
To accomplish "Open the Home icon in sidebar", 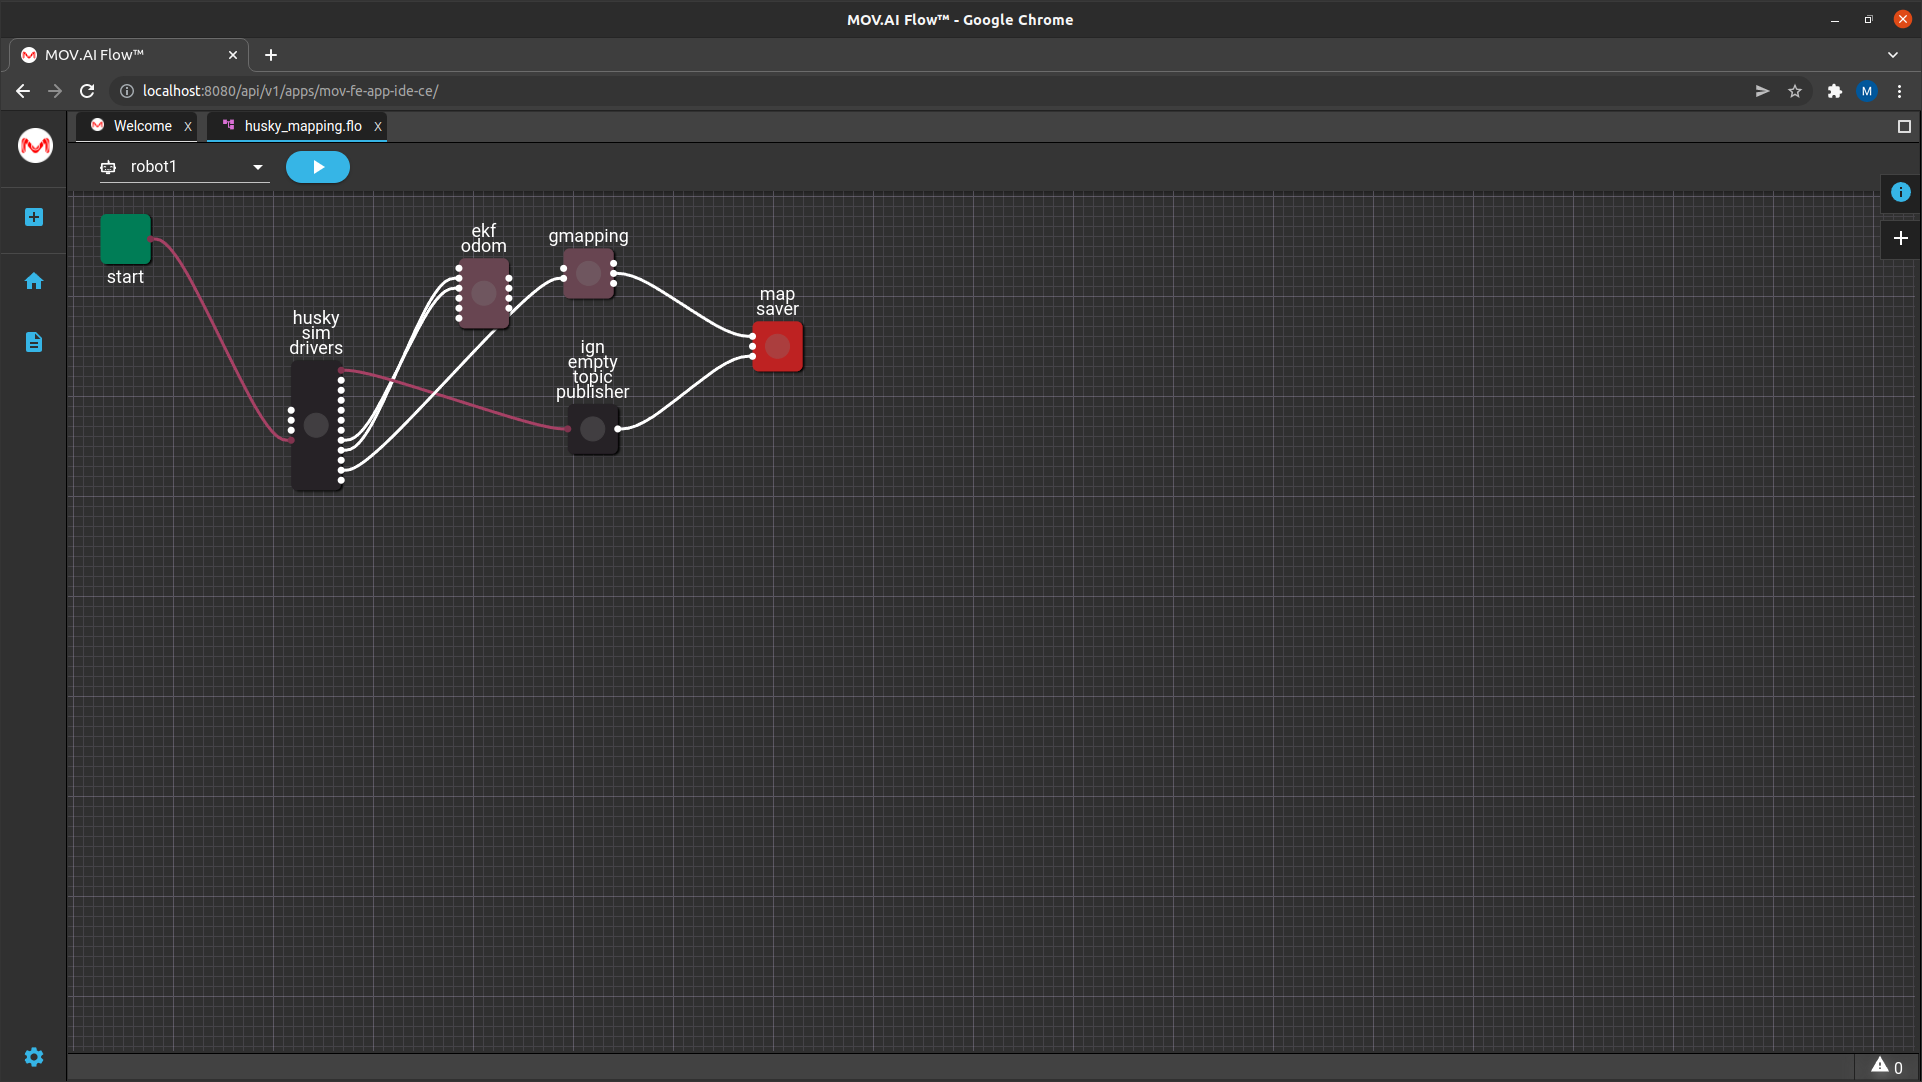I will point(34,281).
